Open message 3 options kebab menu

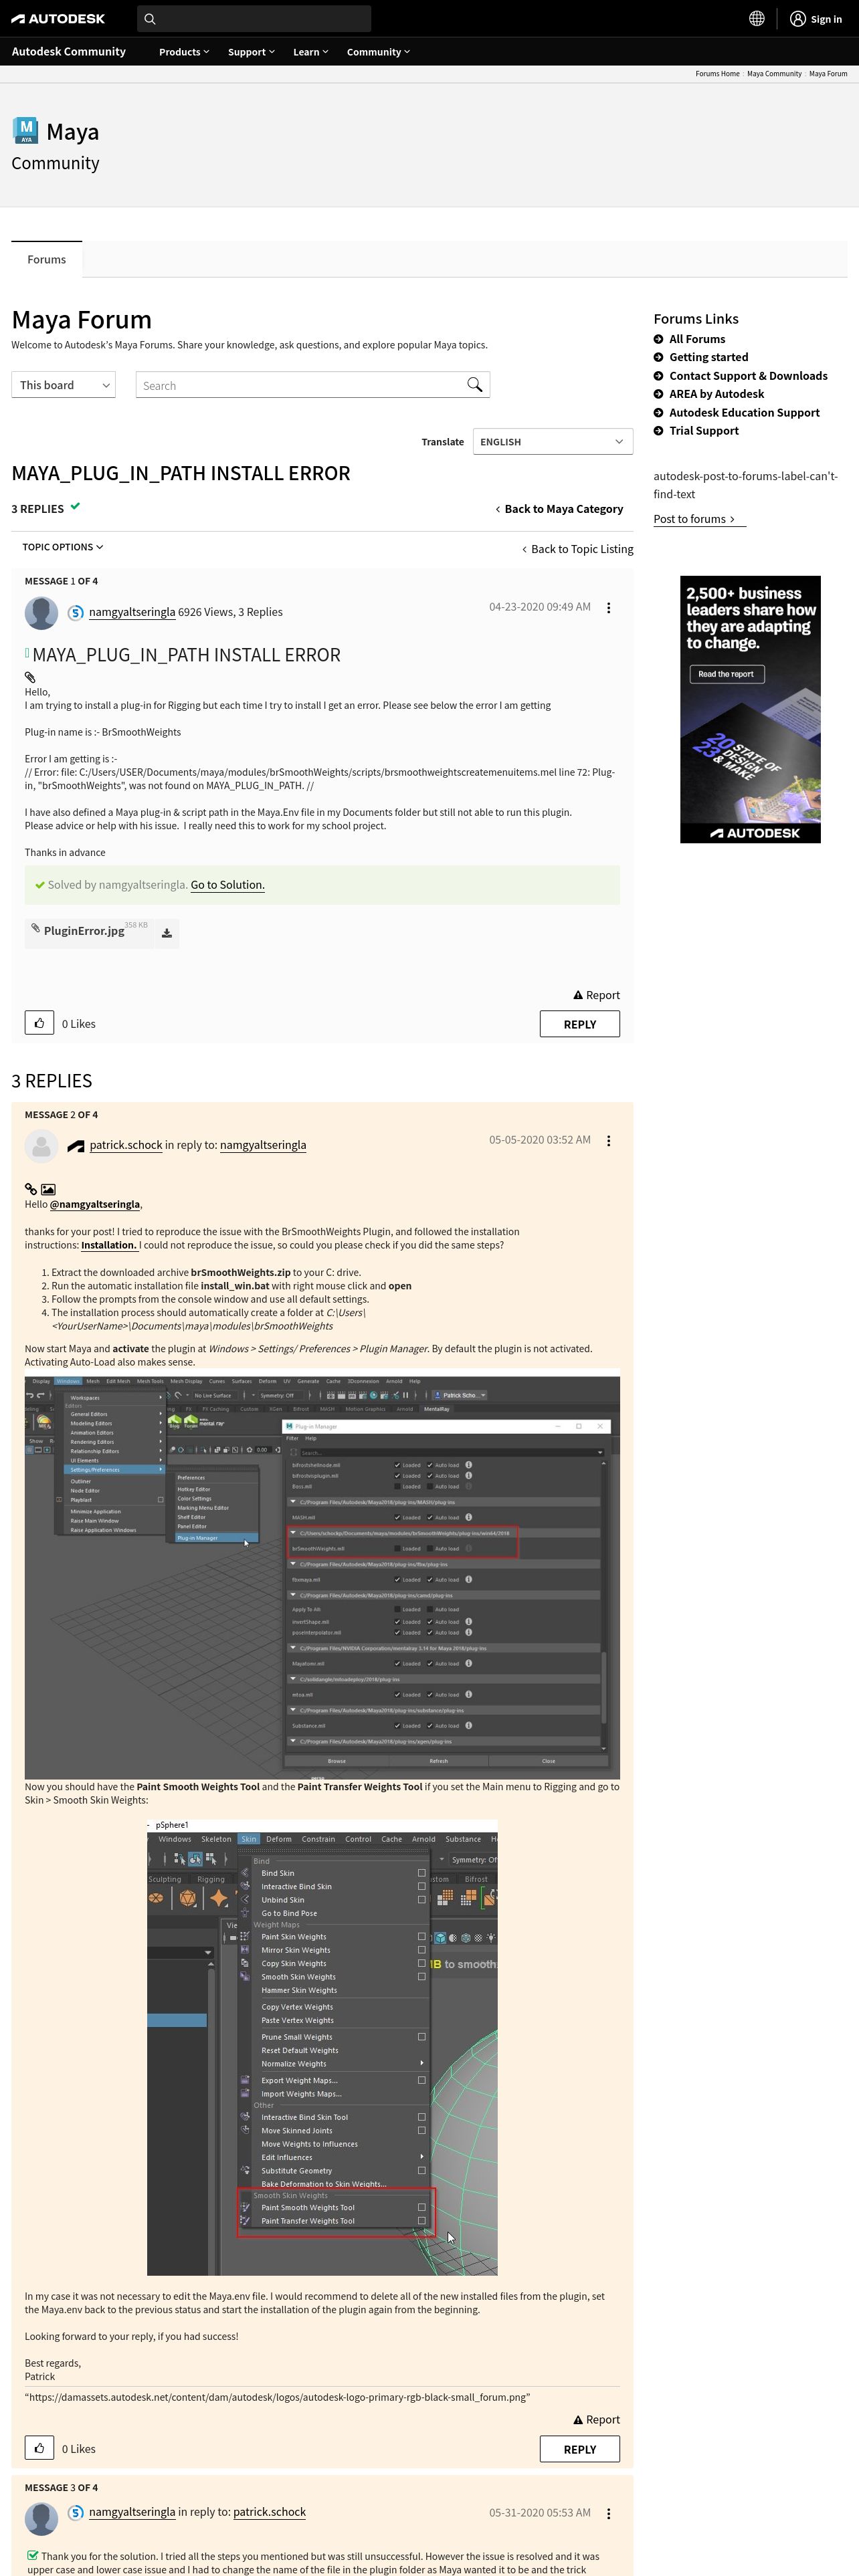[609, 2513]
